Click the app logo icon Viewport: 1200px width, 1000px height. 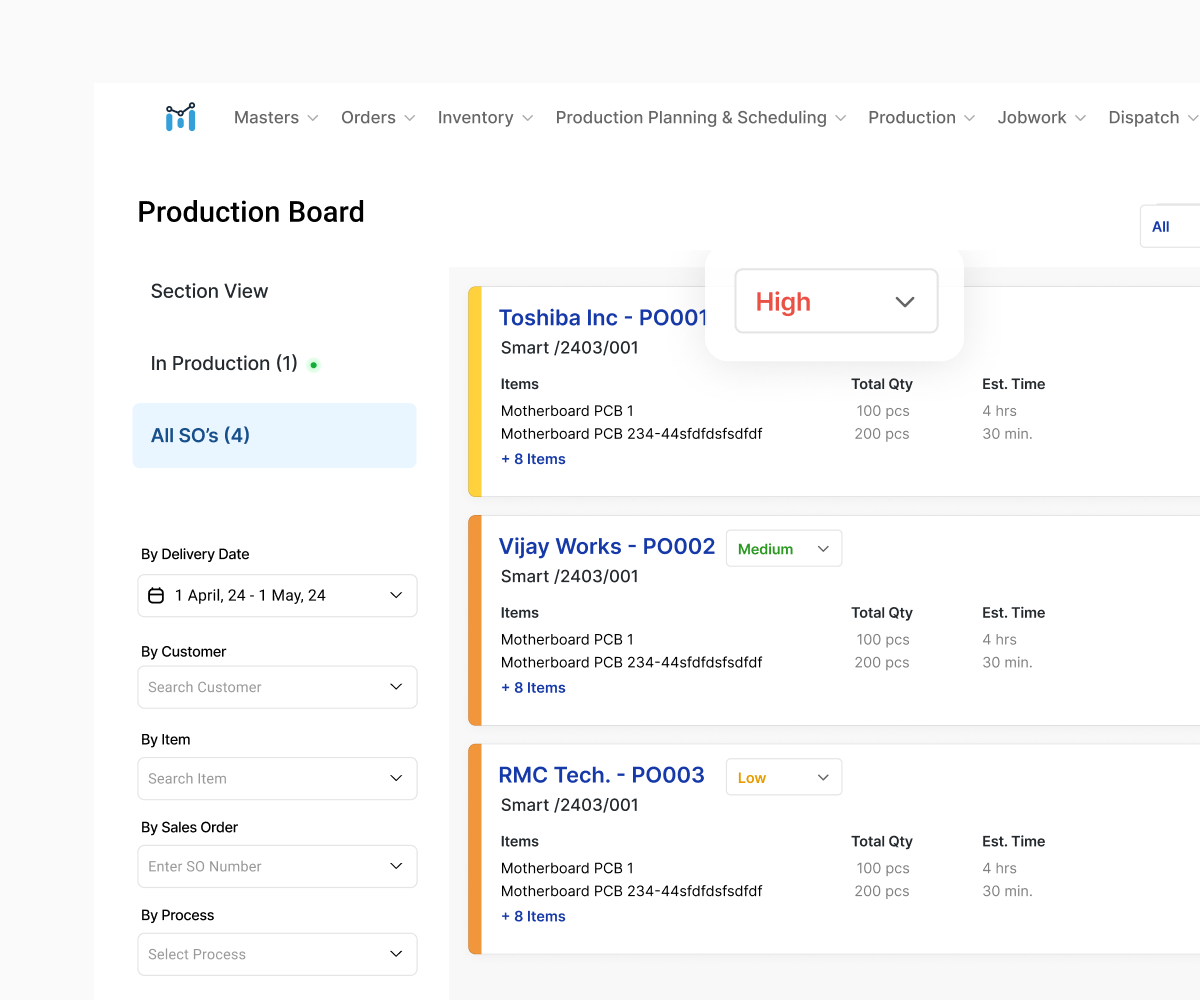click(x=181, y=117)
